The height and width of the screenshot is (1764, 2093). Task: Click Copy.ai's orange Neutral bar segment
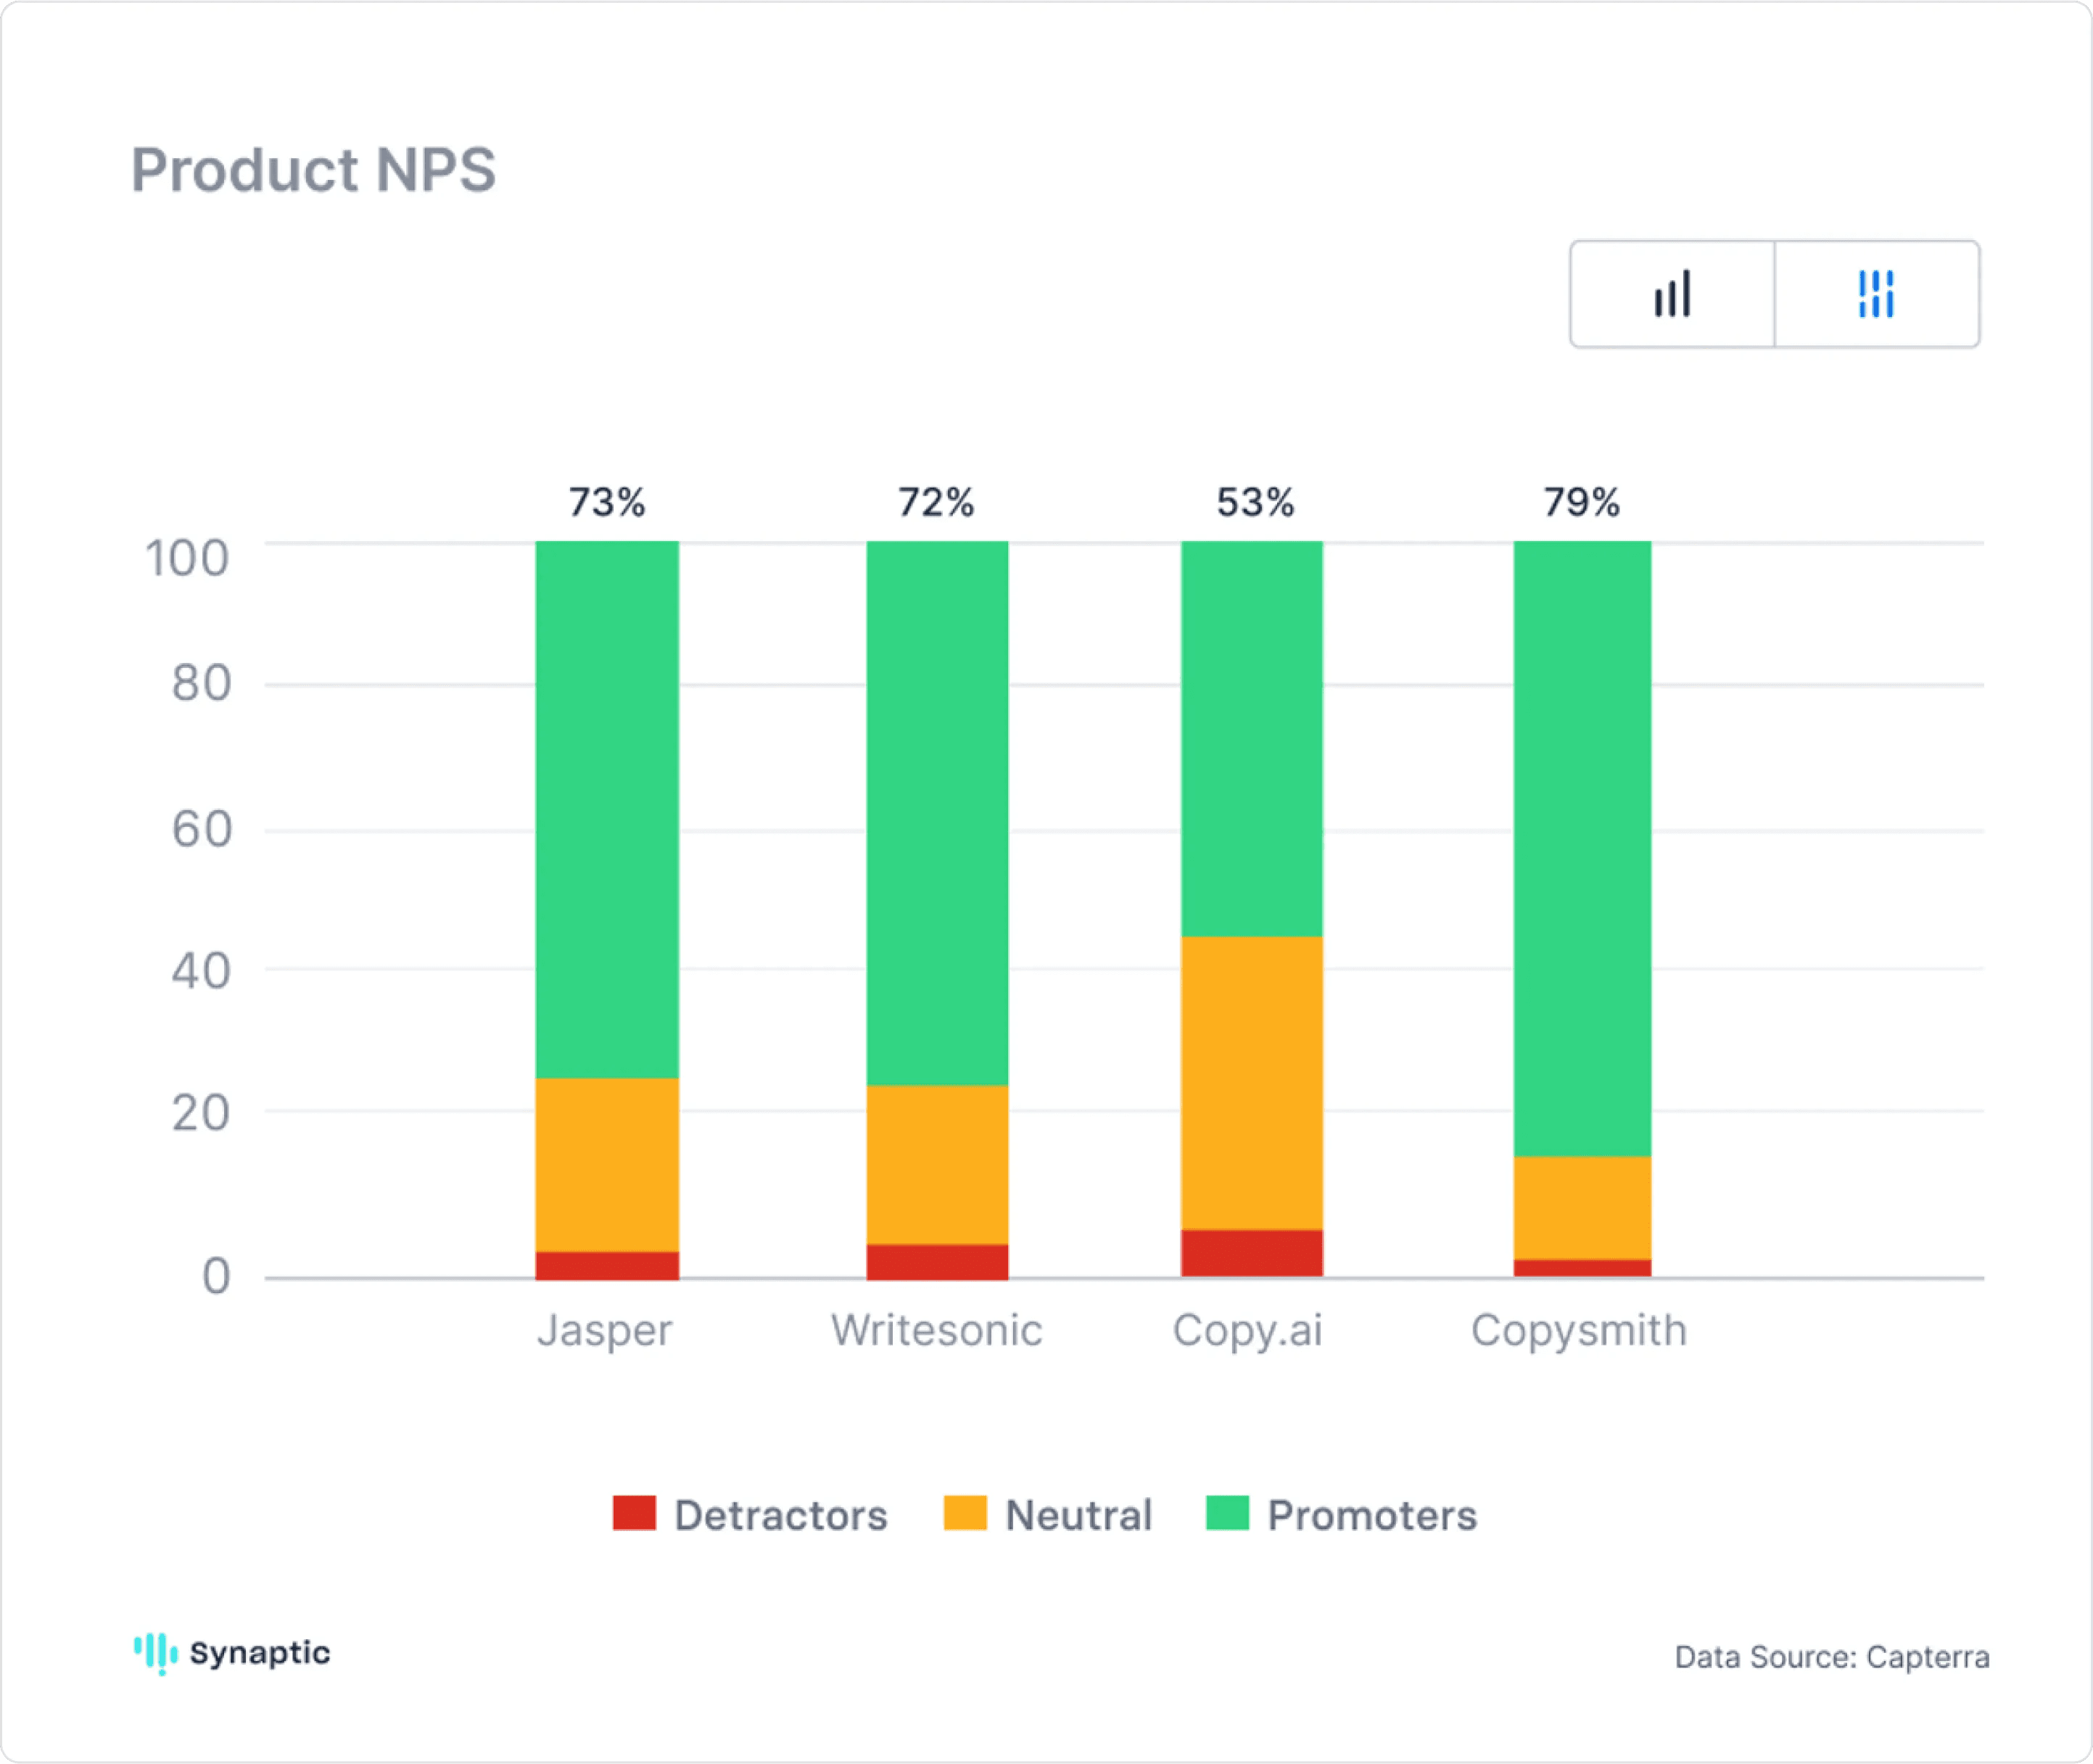(x=1251, y=1082)
